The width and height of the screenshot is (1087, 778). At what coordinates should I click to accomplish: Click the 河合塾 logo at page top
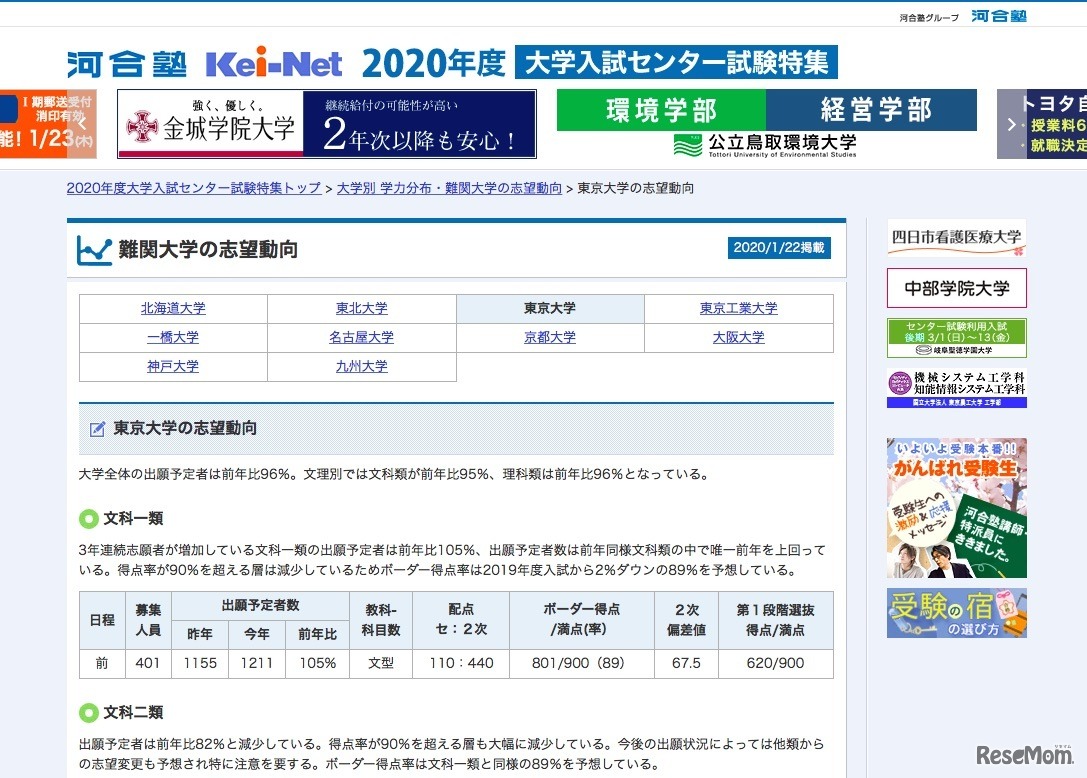click(125, 60)
